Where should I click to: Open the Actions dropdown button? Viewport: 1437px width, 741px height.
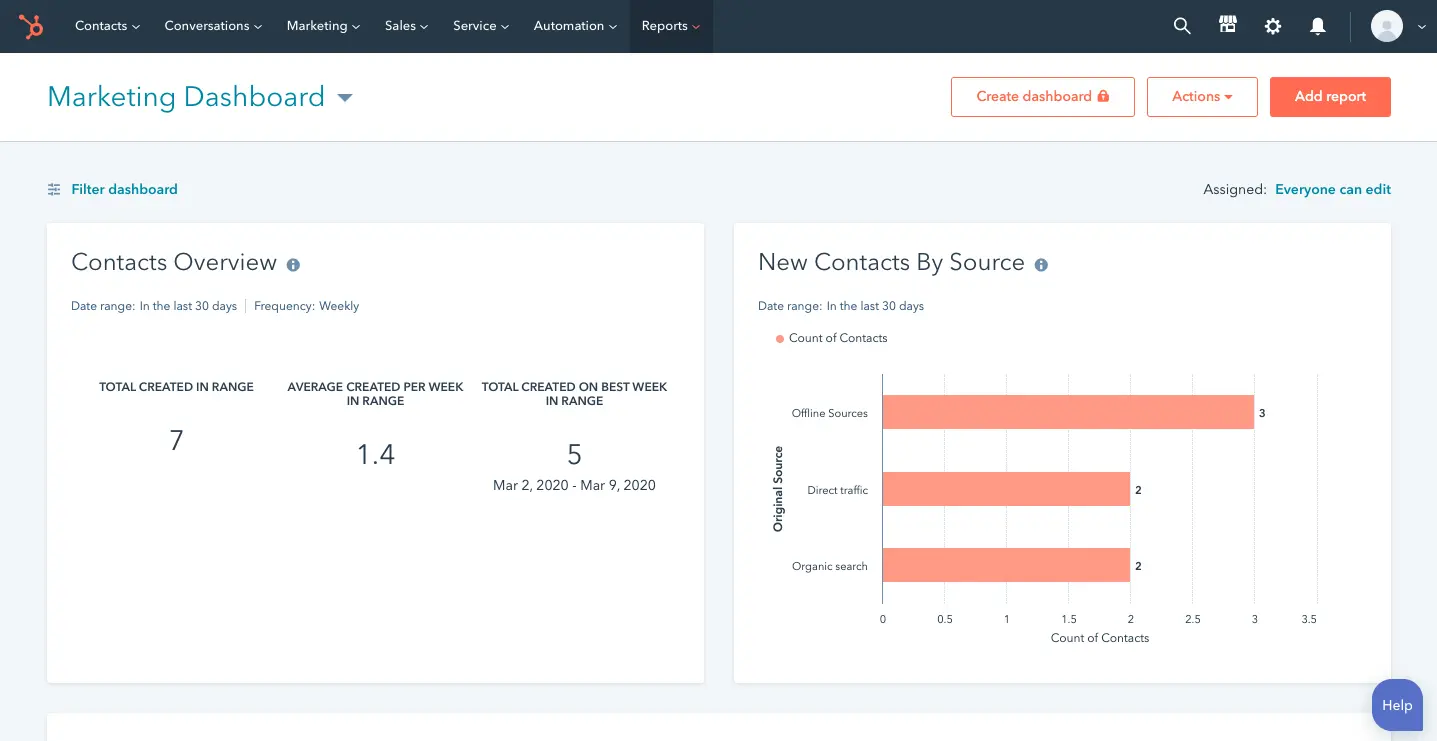(x=1201, y=97)
